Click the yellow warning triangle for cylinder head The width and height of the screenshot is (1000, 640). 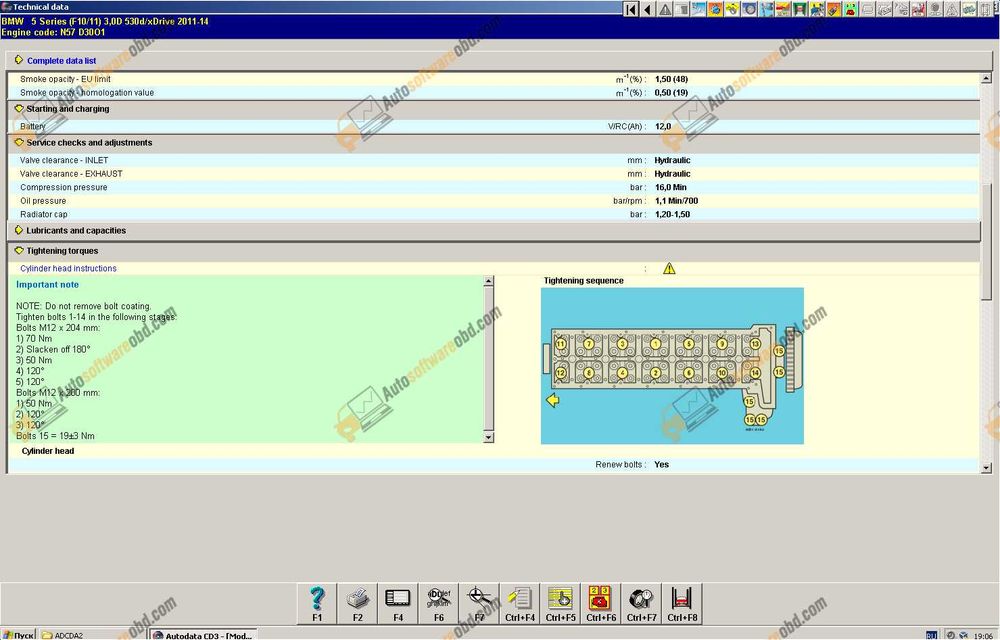pyautogui.click(x=669, y=268)
